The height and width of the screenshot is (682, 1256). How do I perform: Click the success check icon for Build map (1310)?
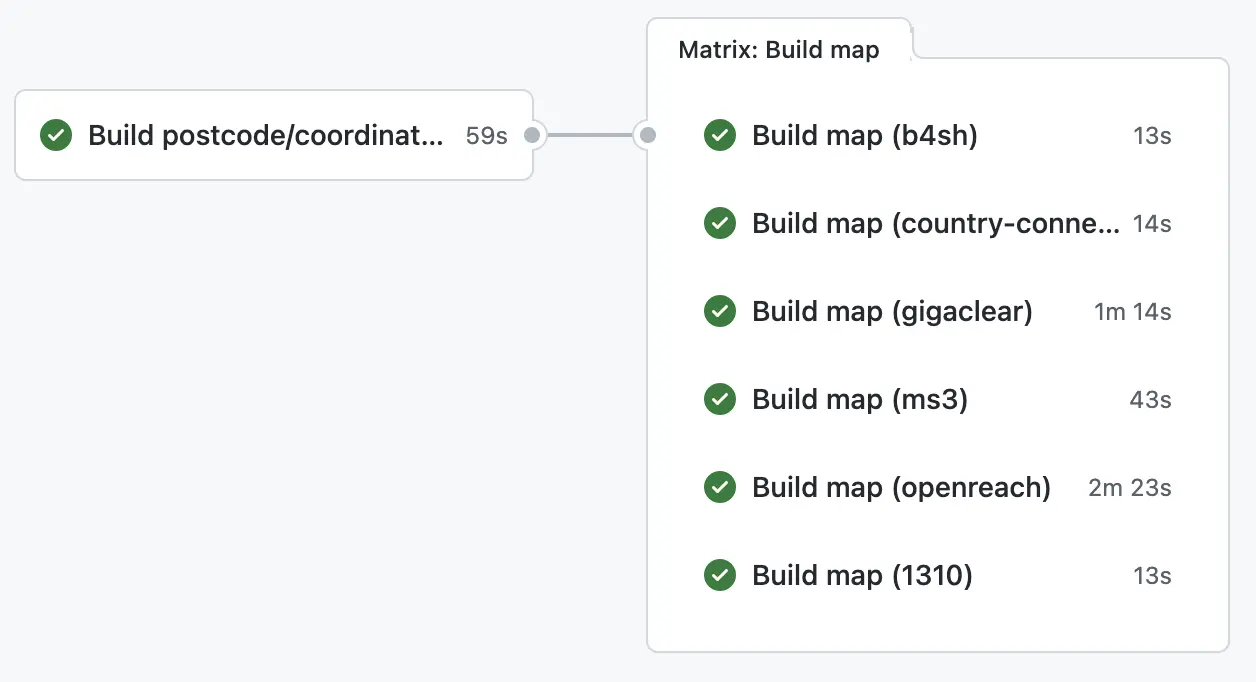(x=720, y=575)
